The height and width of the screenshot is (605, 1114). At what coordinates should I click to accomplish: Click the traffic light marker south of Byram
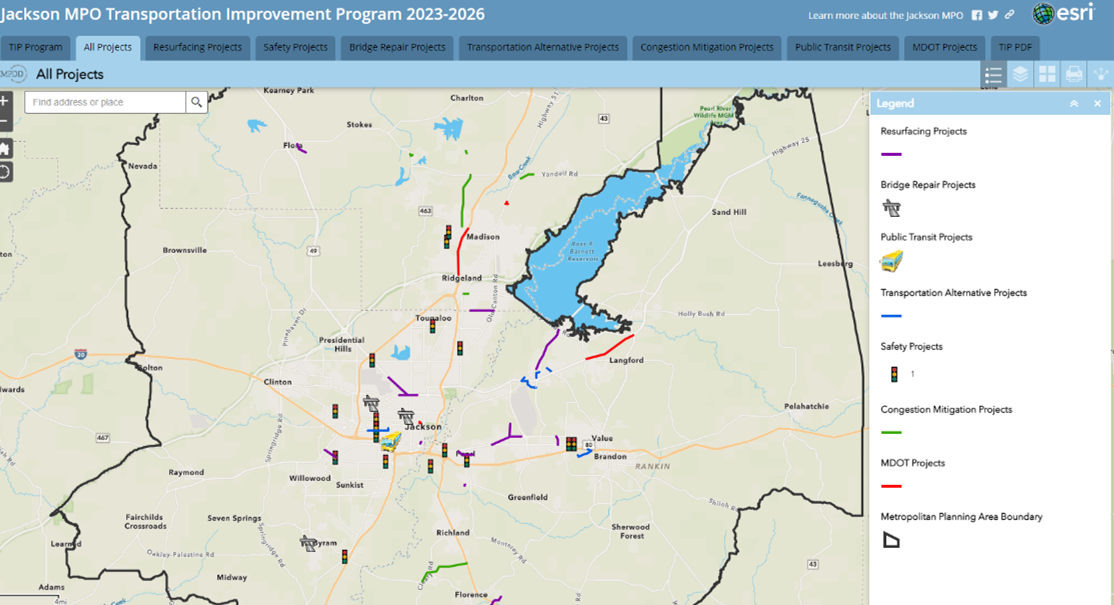(345, 557)
